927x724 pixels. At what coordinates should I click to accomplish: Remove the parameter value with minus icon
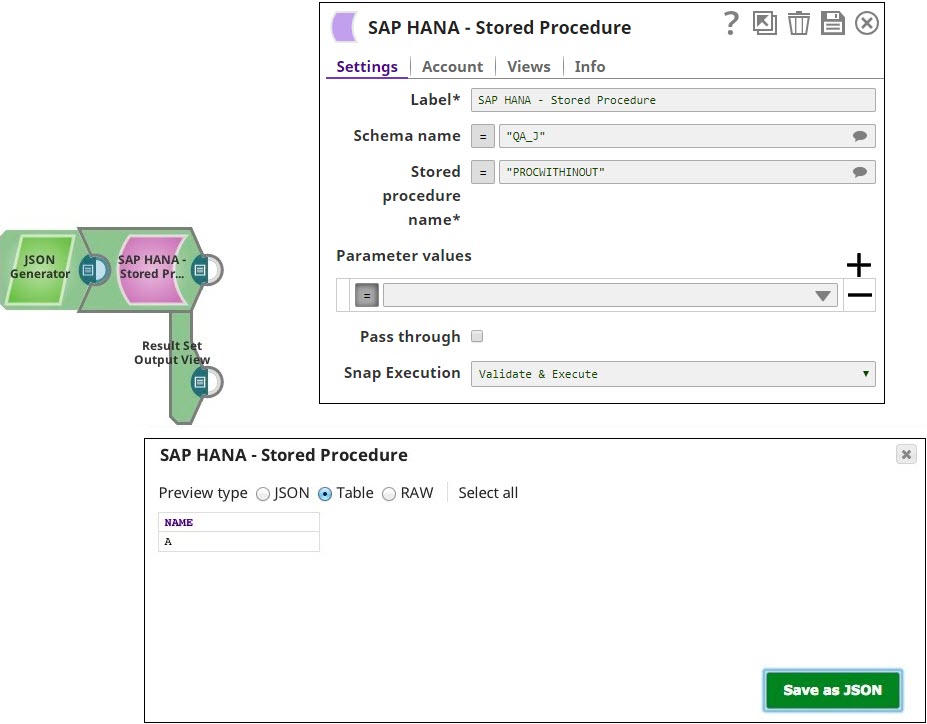[860, 294]
